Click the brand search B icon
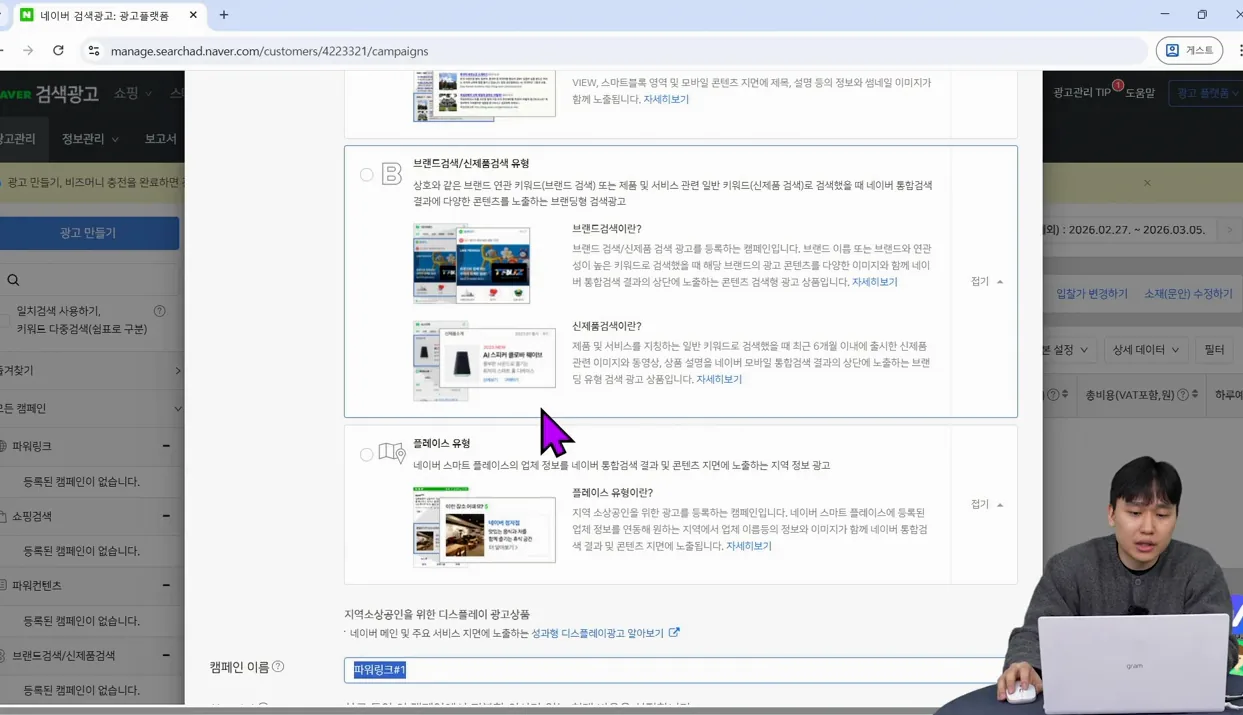The height and width of the screenshot is (715, 1243). 392,174
